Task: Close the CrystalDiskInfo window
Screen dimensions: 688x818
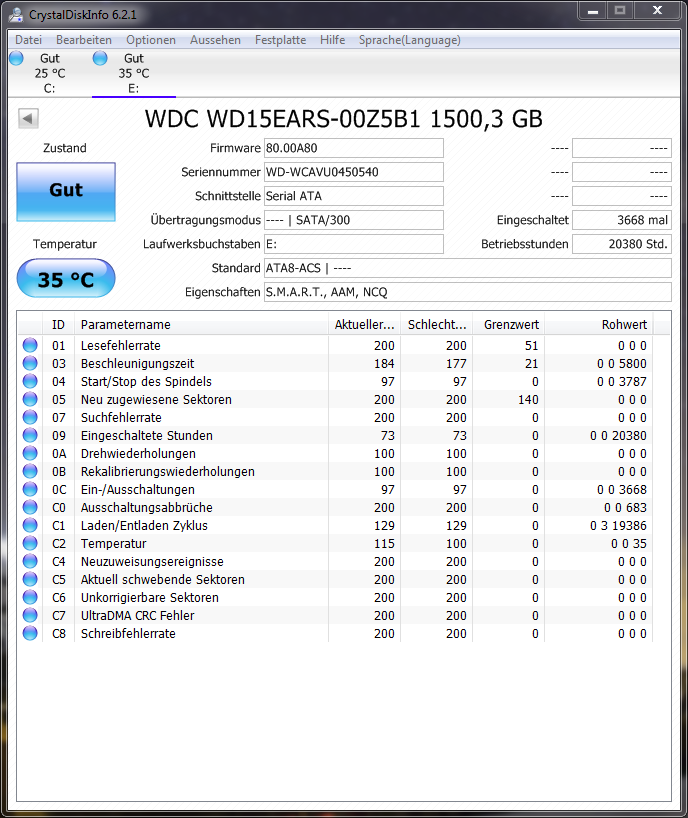Action: [657, 10]
